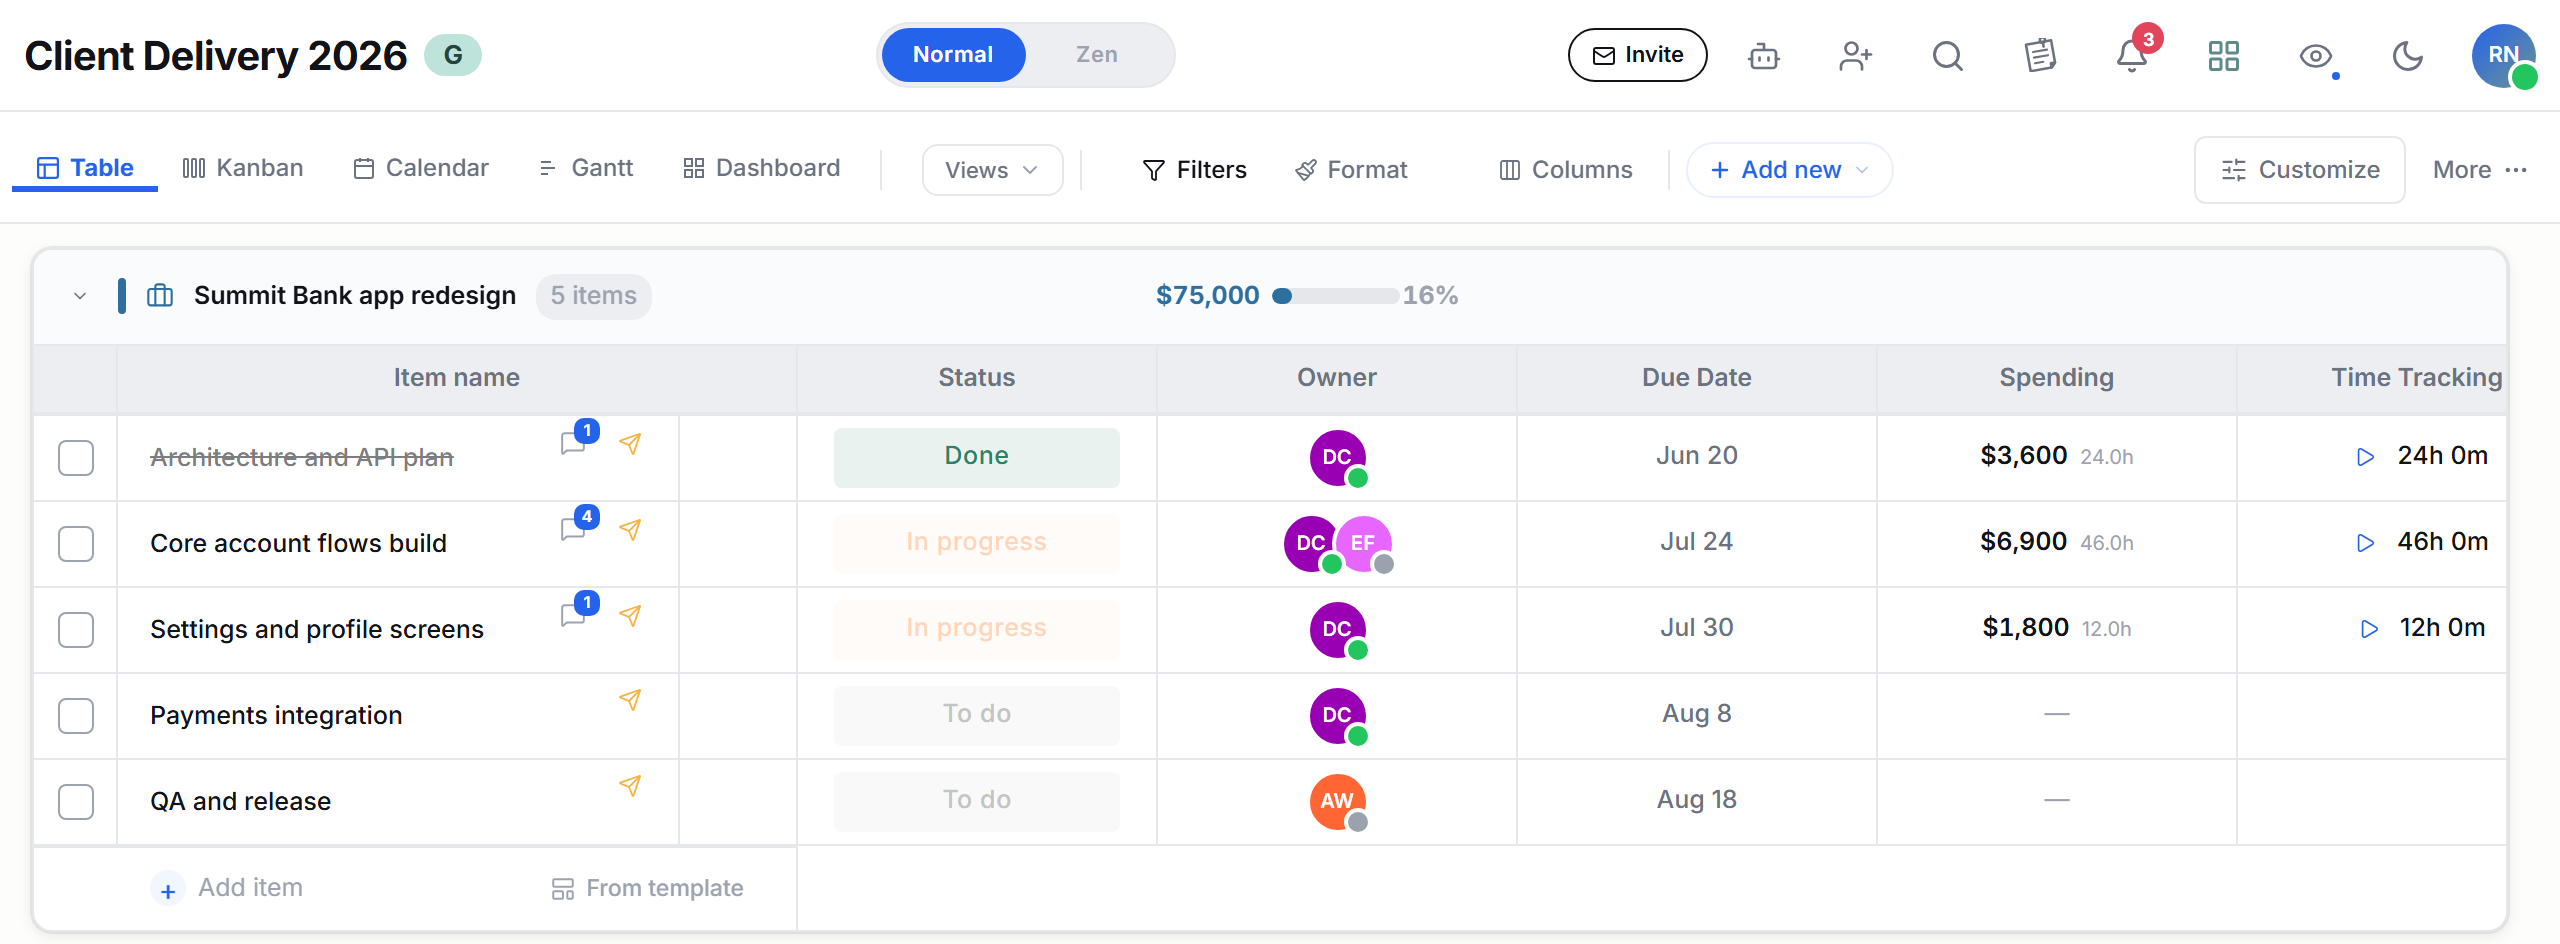Toggle the eye visibility icon in header
This screenshot has height=944, width=2560.
[x=2316, y=56]
